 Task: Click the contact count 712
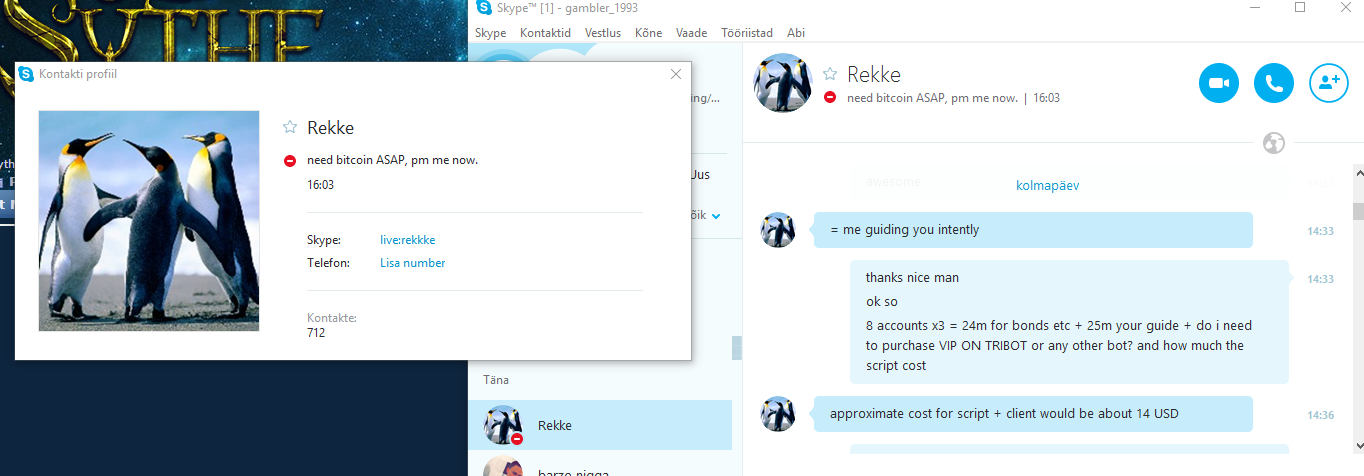pyautogui.click(x=316, y=333)
